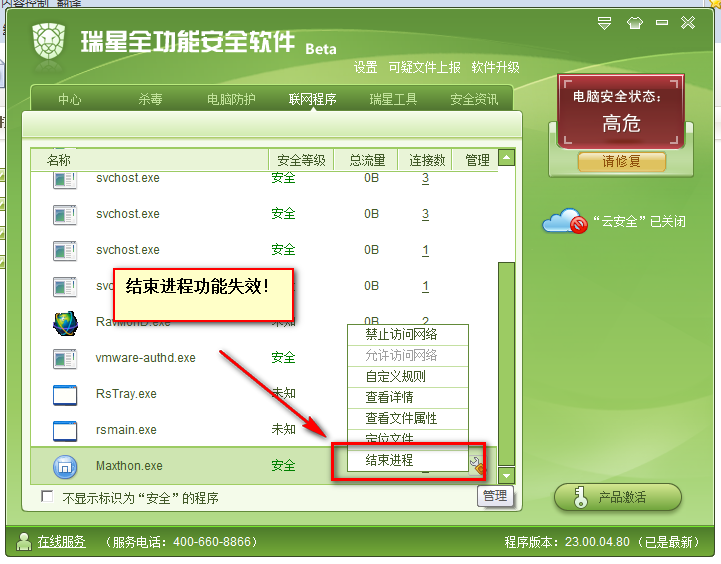
Task: Open the 软件升级 link
Action: [495, 68]
